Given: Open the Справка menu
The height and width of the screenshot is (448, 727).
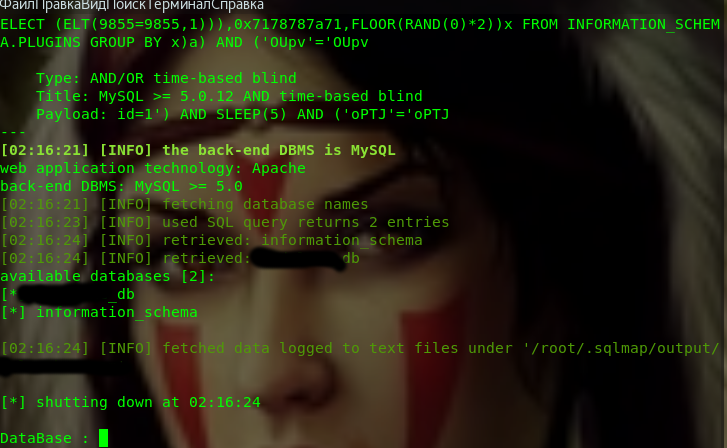Looking at the screenshot, I should (x=238, y=5).
